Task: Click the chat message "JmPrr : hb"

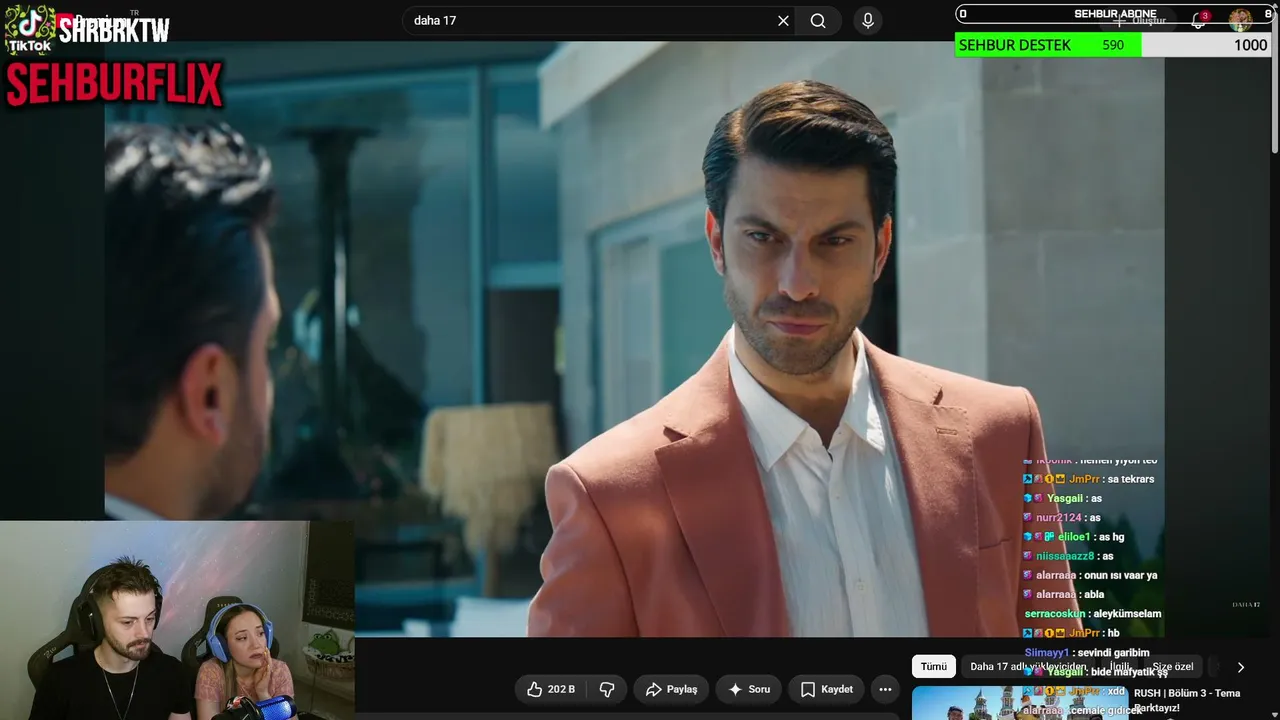Action: tap(1071, 633)
